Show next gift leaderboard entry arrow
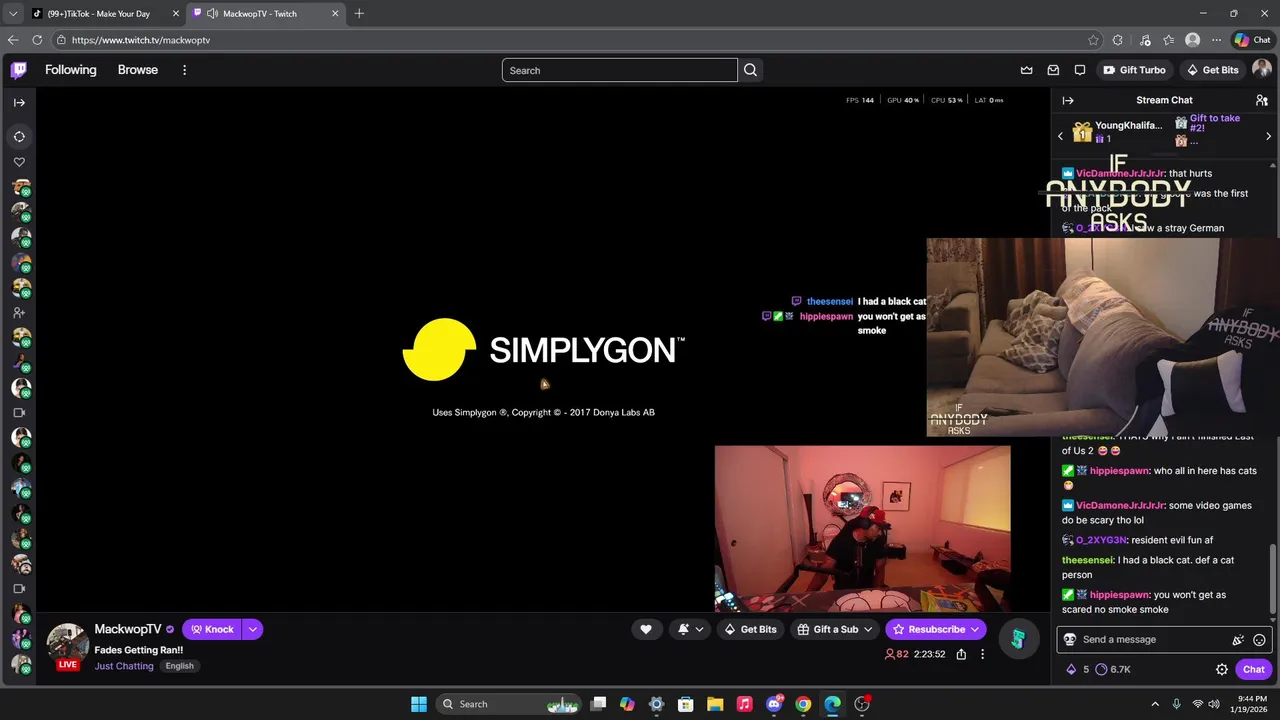 pyautogui.click(x=1268, y=136)
